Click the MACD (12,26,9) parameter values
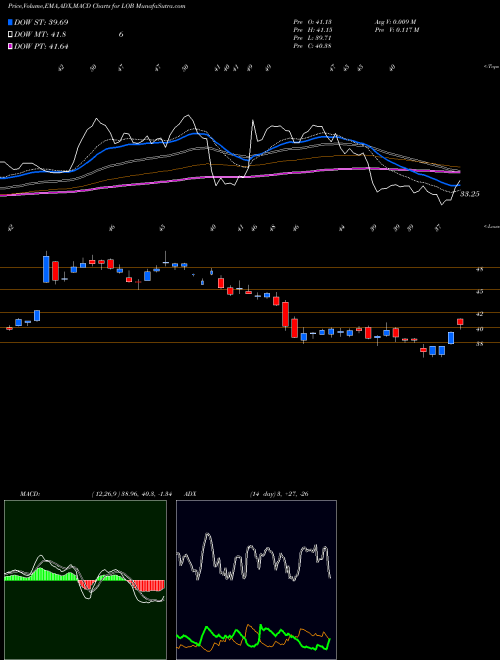This screenshot has width=500, height=660. 131,494
